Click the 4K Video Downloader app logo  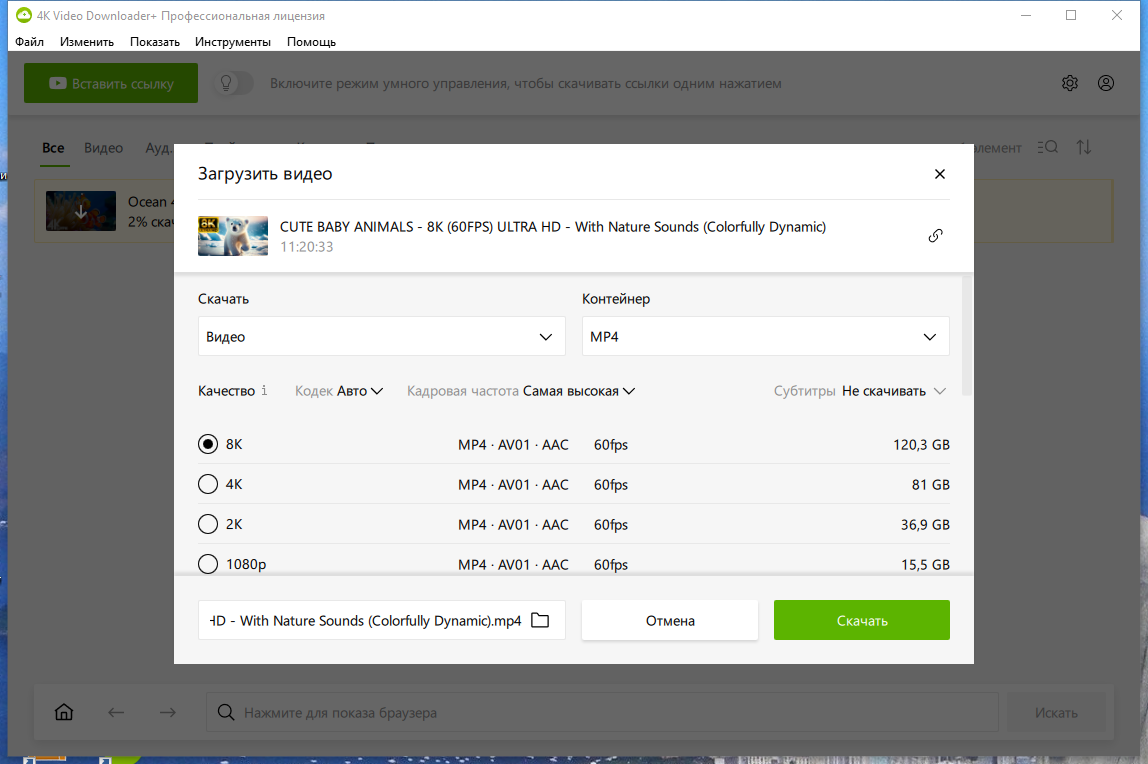[23, 15]
